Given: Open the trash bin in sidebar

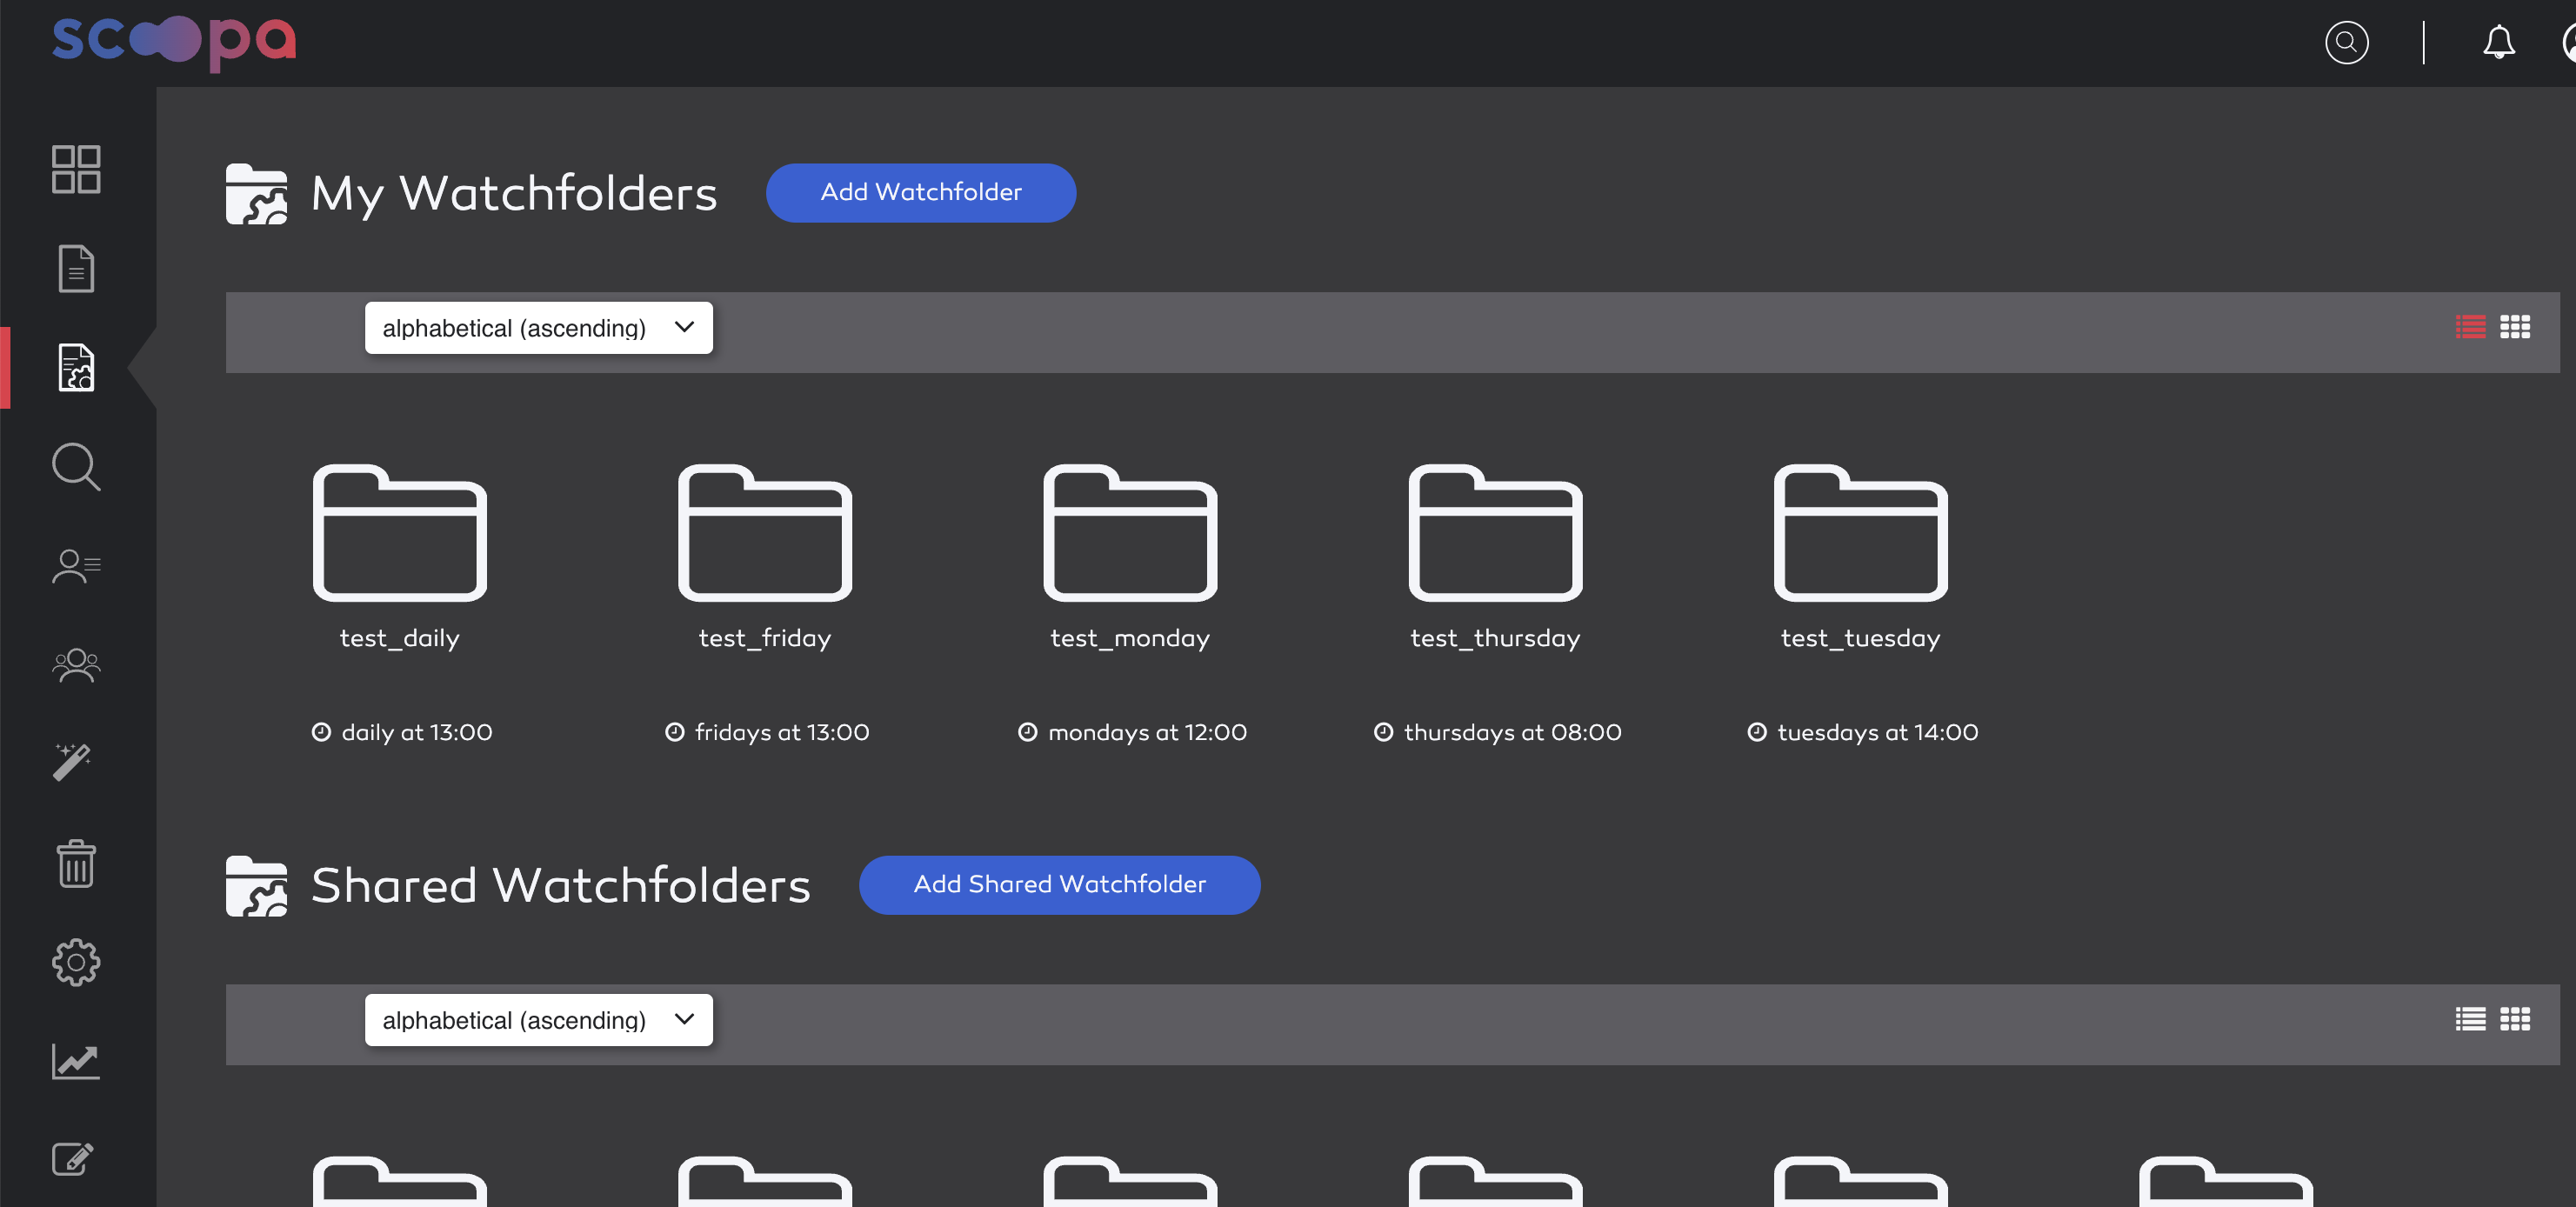Looking at the screenshot, I should (x=76, y=863).
